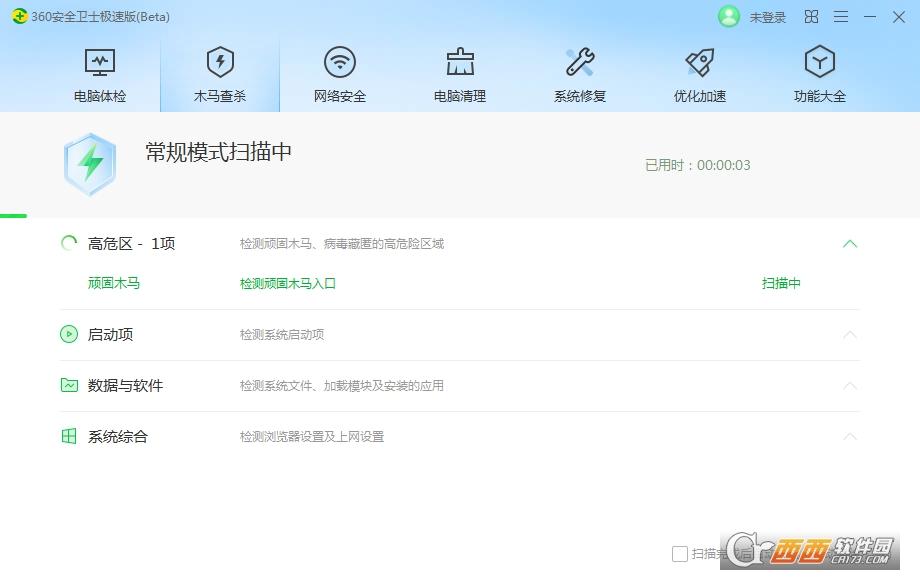Click 检测顽固木马、病毒藏匿 description

pyautogui.click(x=341, y=244)
